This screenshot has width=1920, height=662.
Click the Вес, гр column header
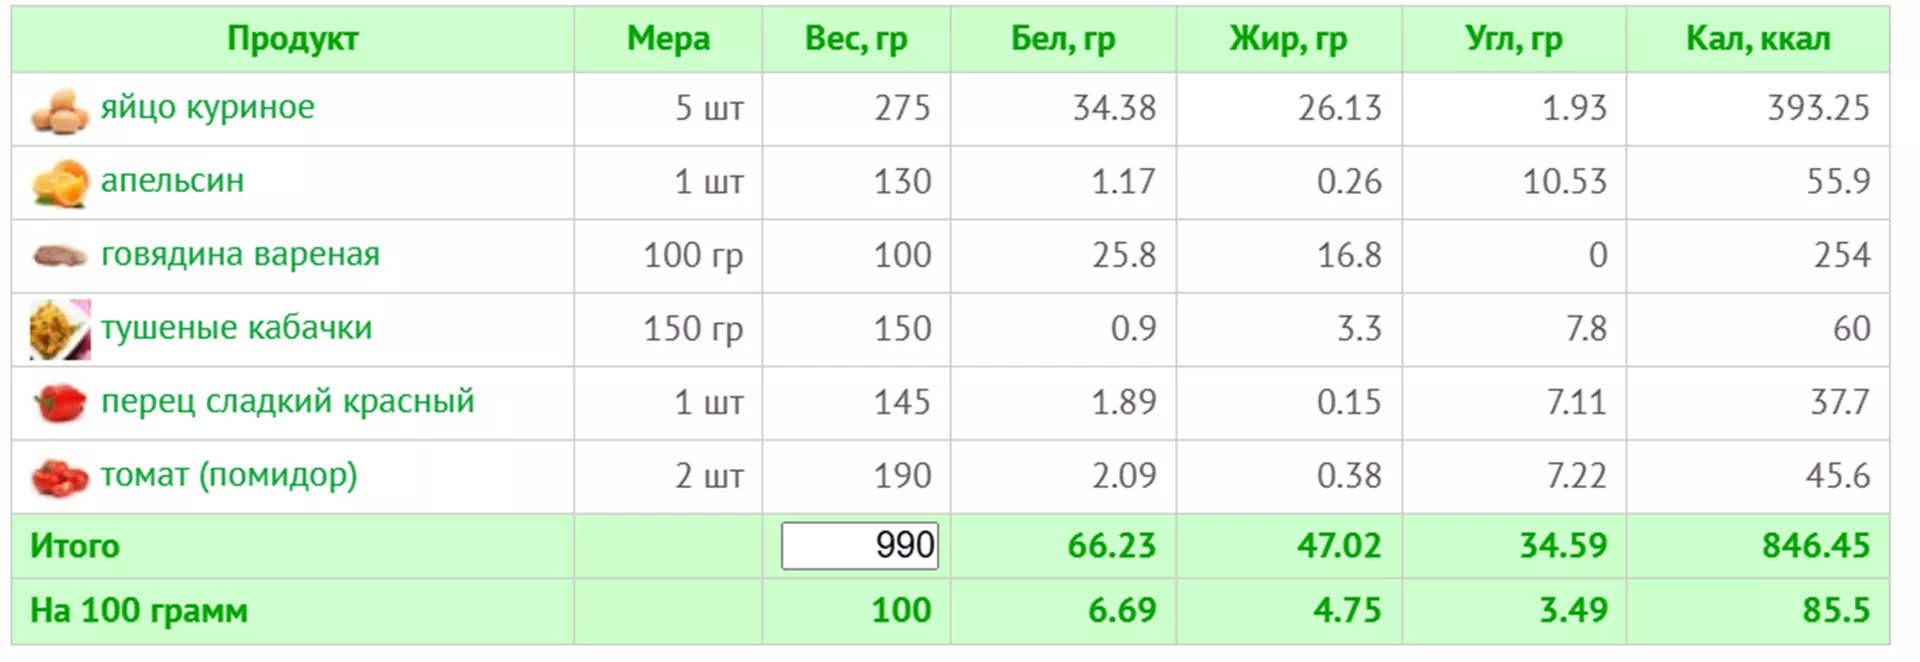coord(856,39)
